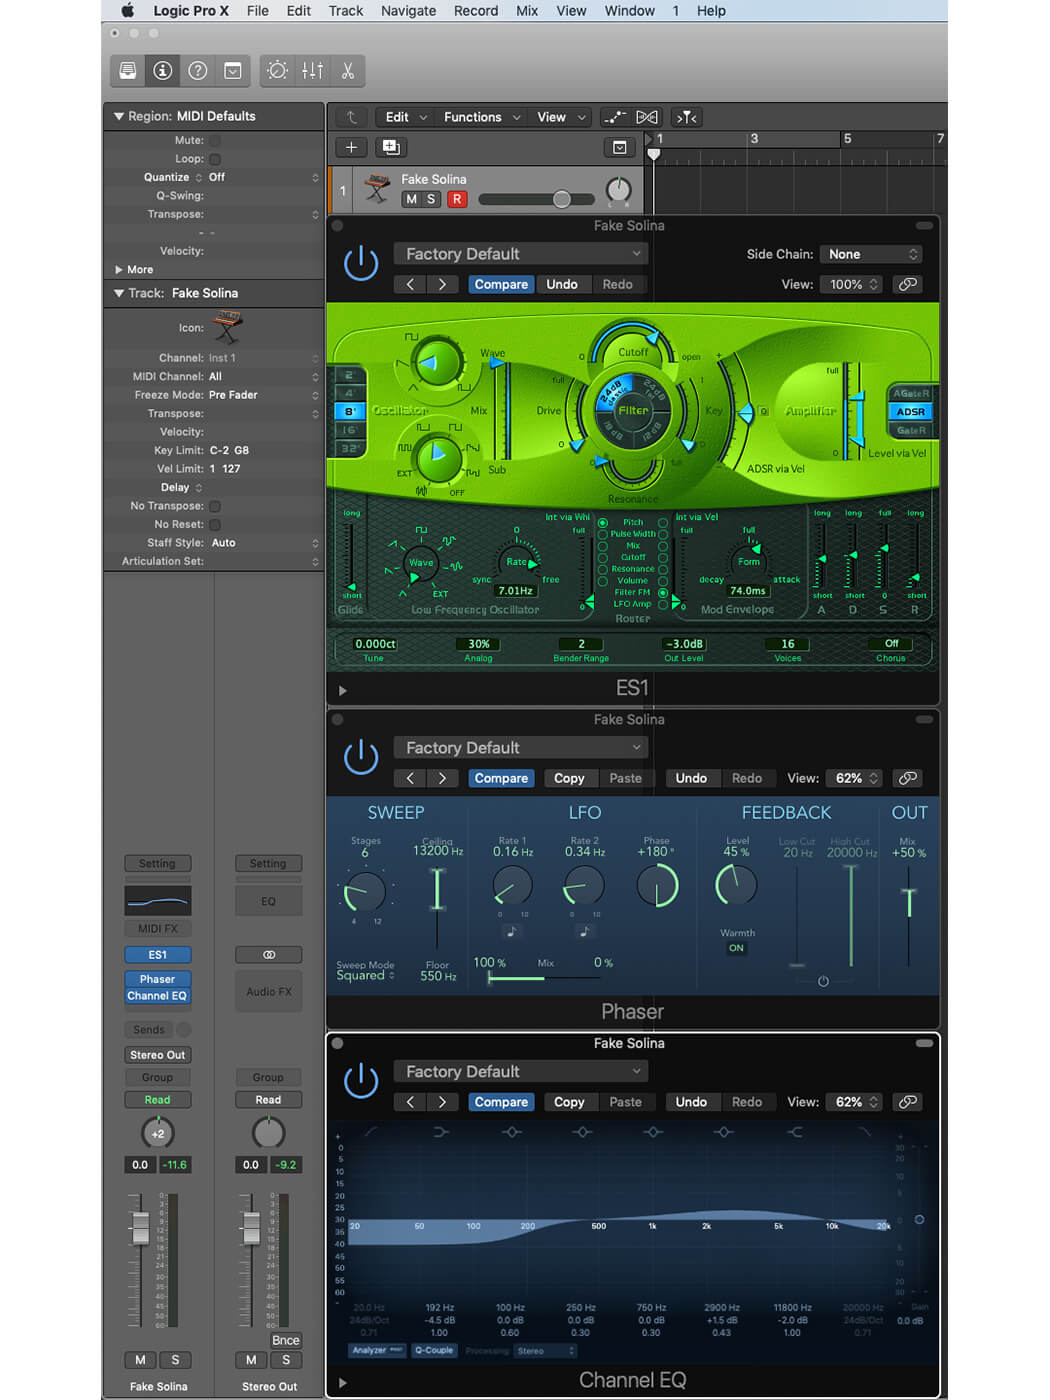Click the Fake Solina channel strip fader

click(x=141, y=1228)
